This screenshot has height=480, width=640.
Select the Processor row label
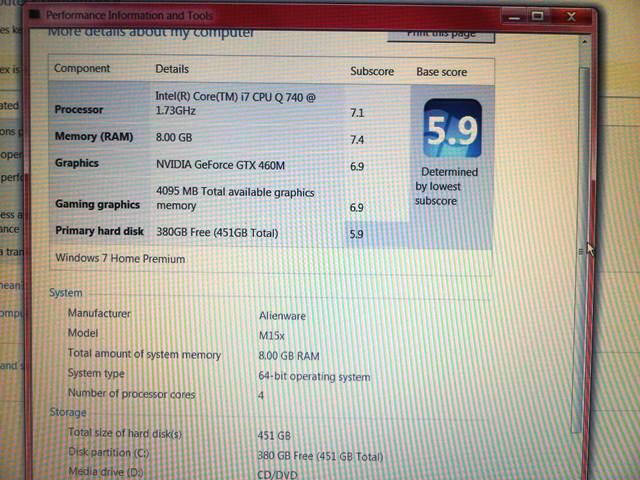click(79, 109)
